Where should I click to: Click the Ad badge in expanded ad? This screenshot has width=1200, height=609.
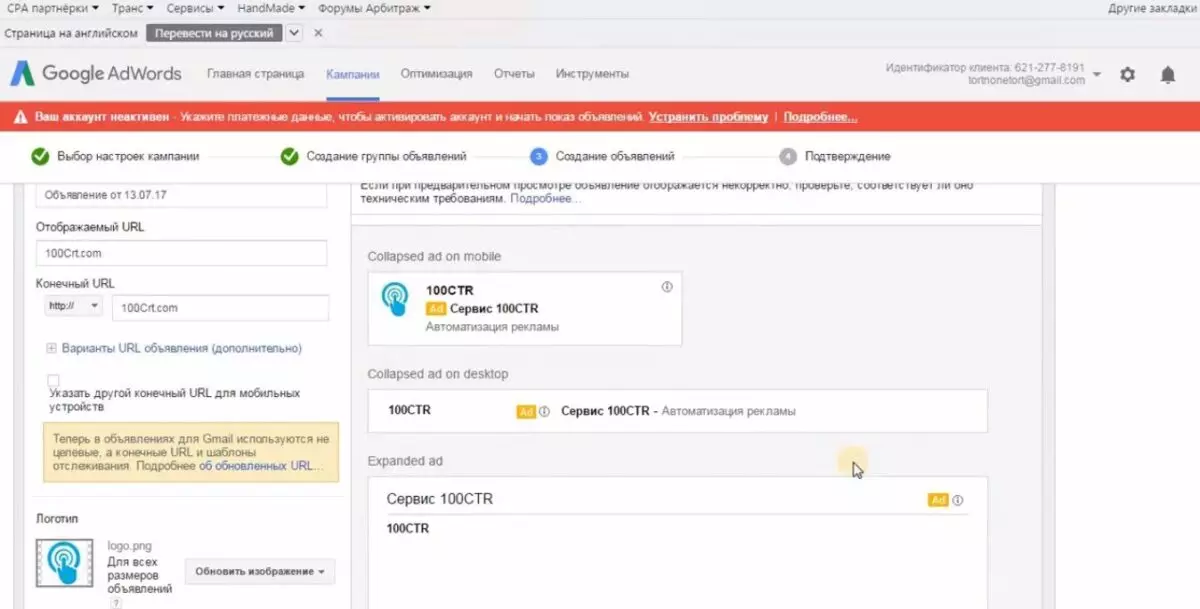938,500
